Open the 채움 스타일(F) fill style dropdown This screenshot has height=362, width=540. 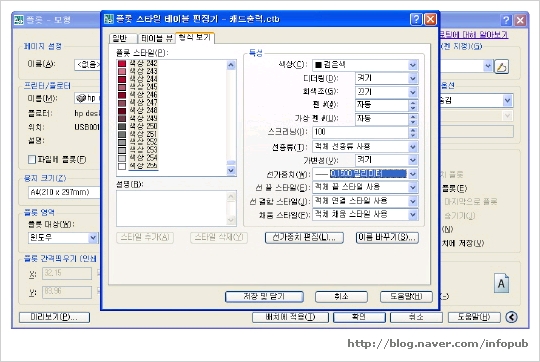(413, 215)
